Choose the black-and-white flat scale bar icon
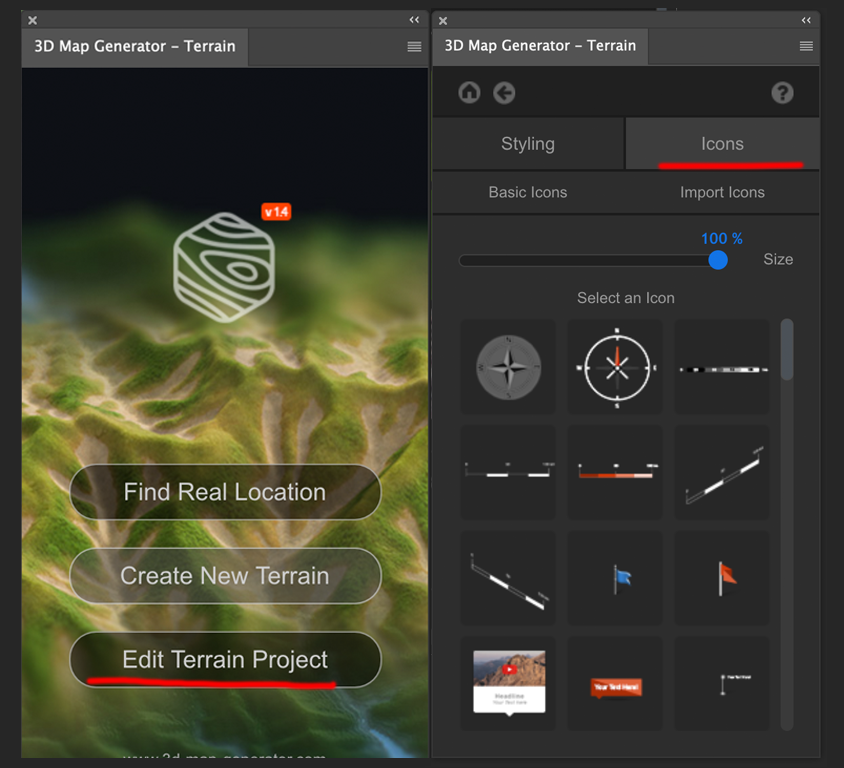Viewport: 844px width, 768px height. coord(722,367)
